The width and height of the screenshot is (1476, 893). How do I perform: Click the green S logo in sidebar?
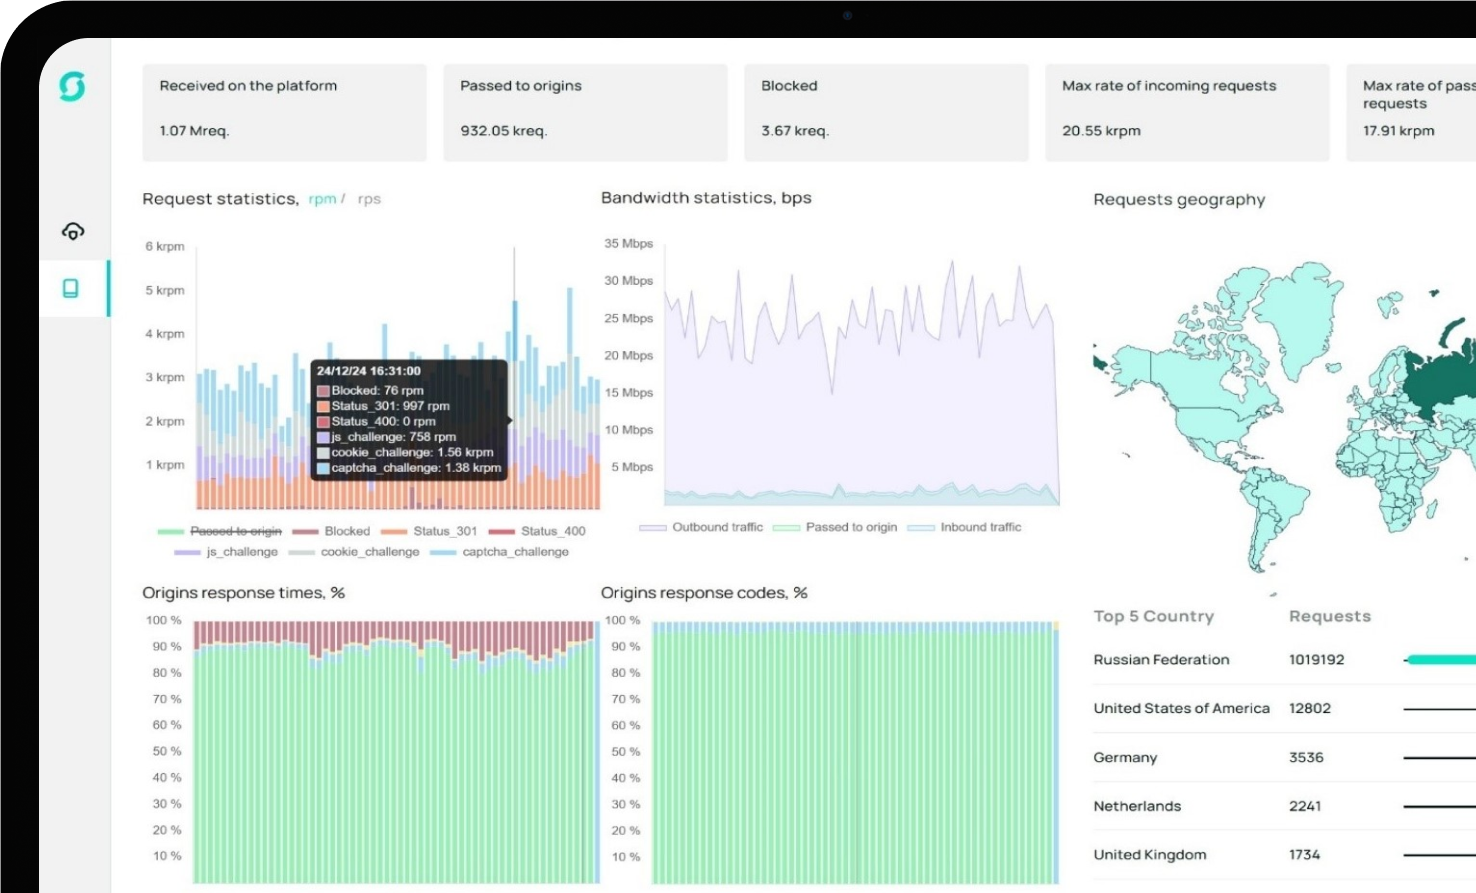(72, 87)
